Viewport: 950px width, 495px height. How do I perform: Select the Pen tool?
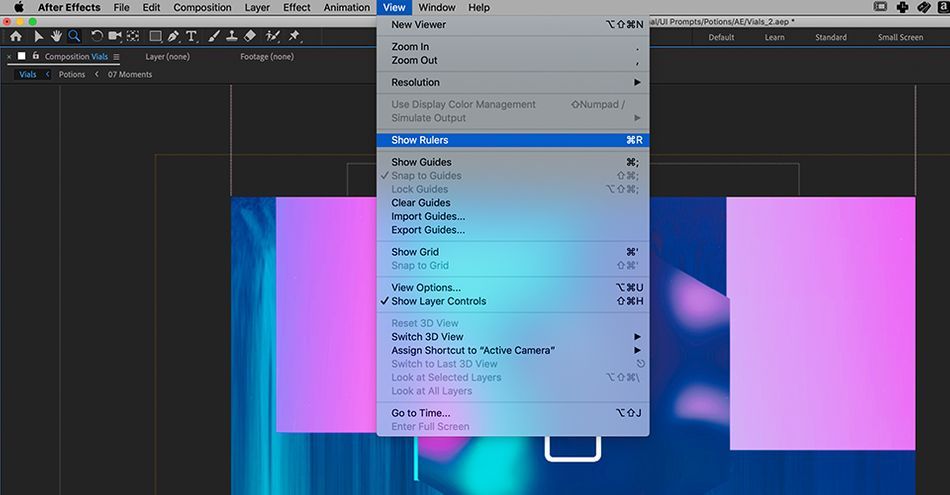[173, 36]
